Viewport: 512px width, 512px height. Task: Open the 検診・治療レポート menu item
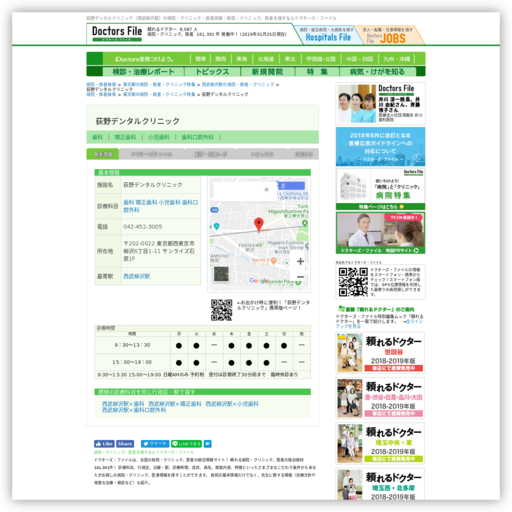tap(143, 72)
